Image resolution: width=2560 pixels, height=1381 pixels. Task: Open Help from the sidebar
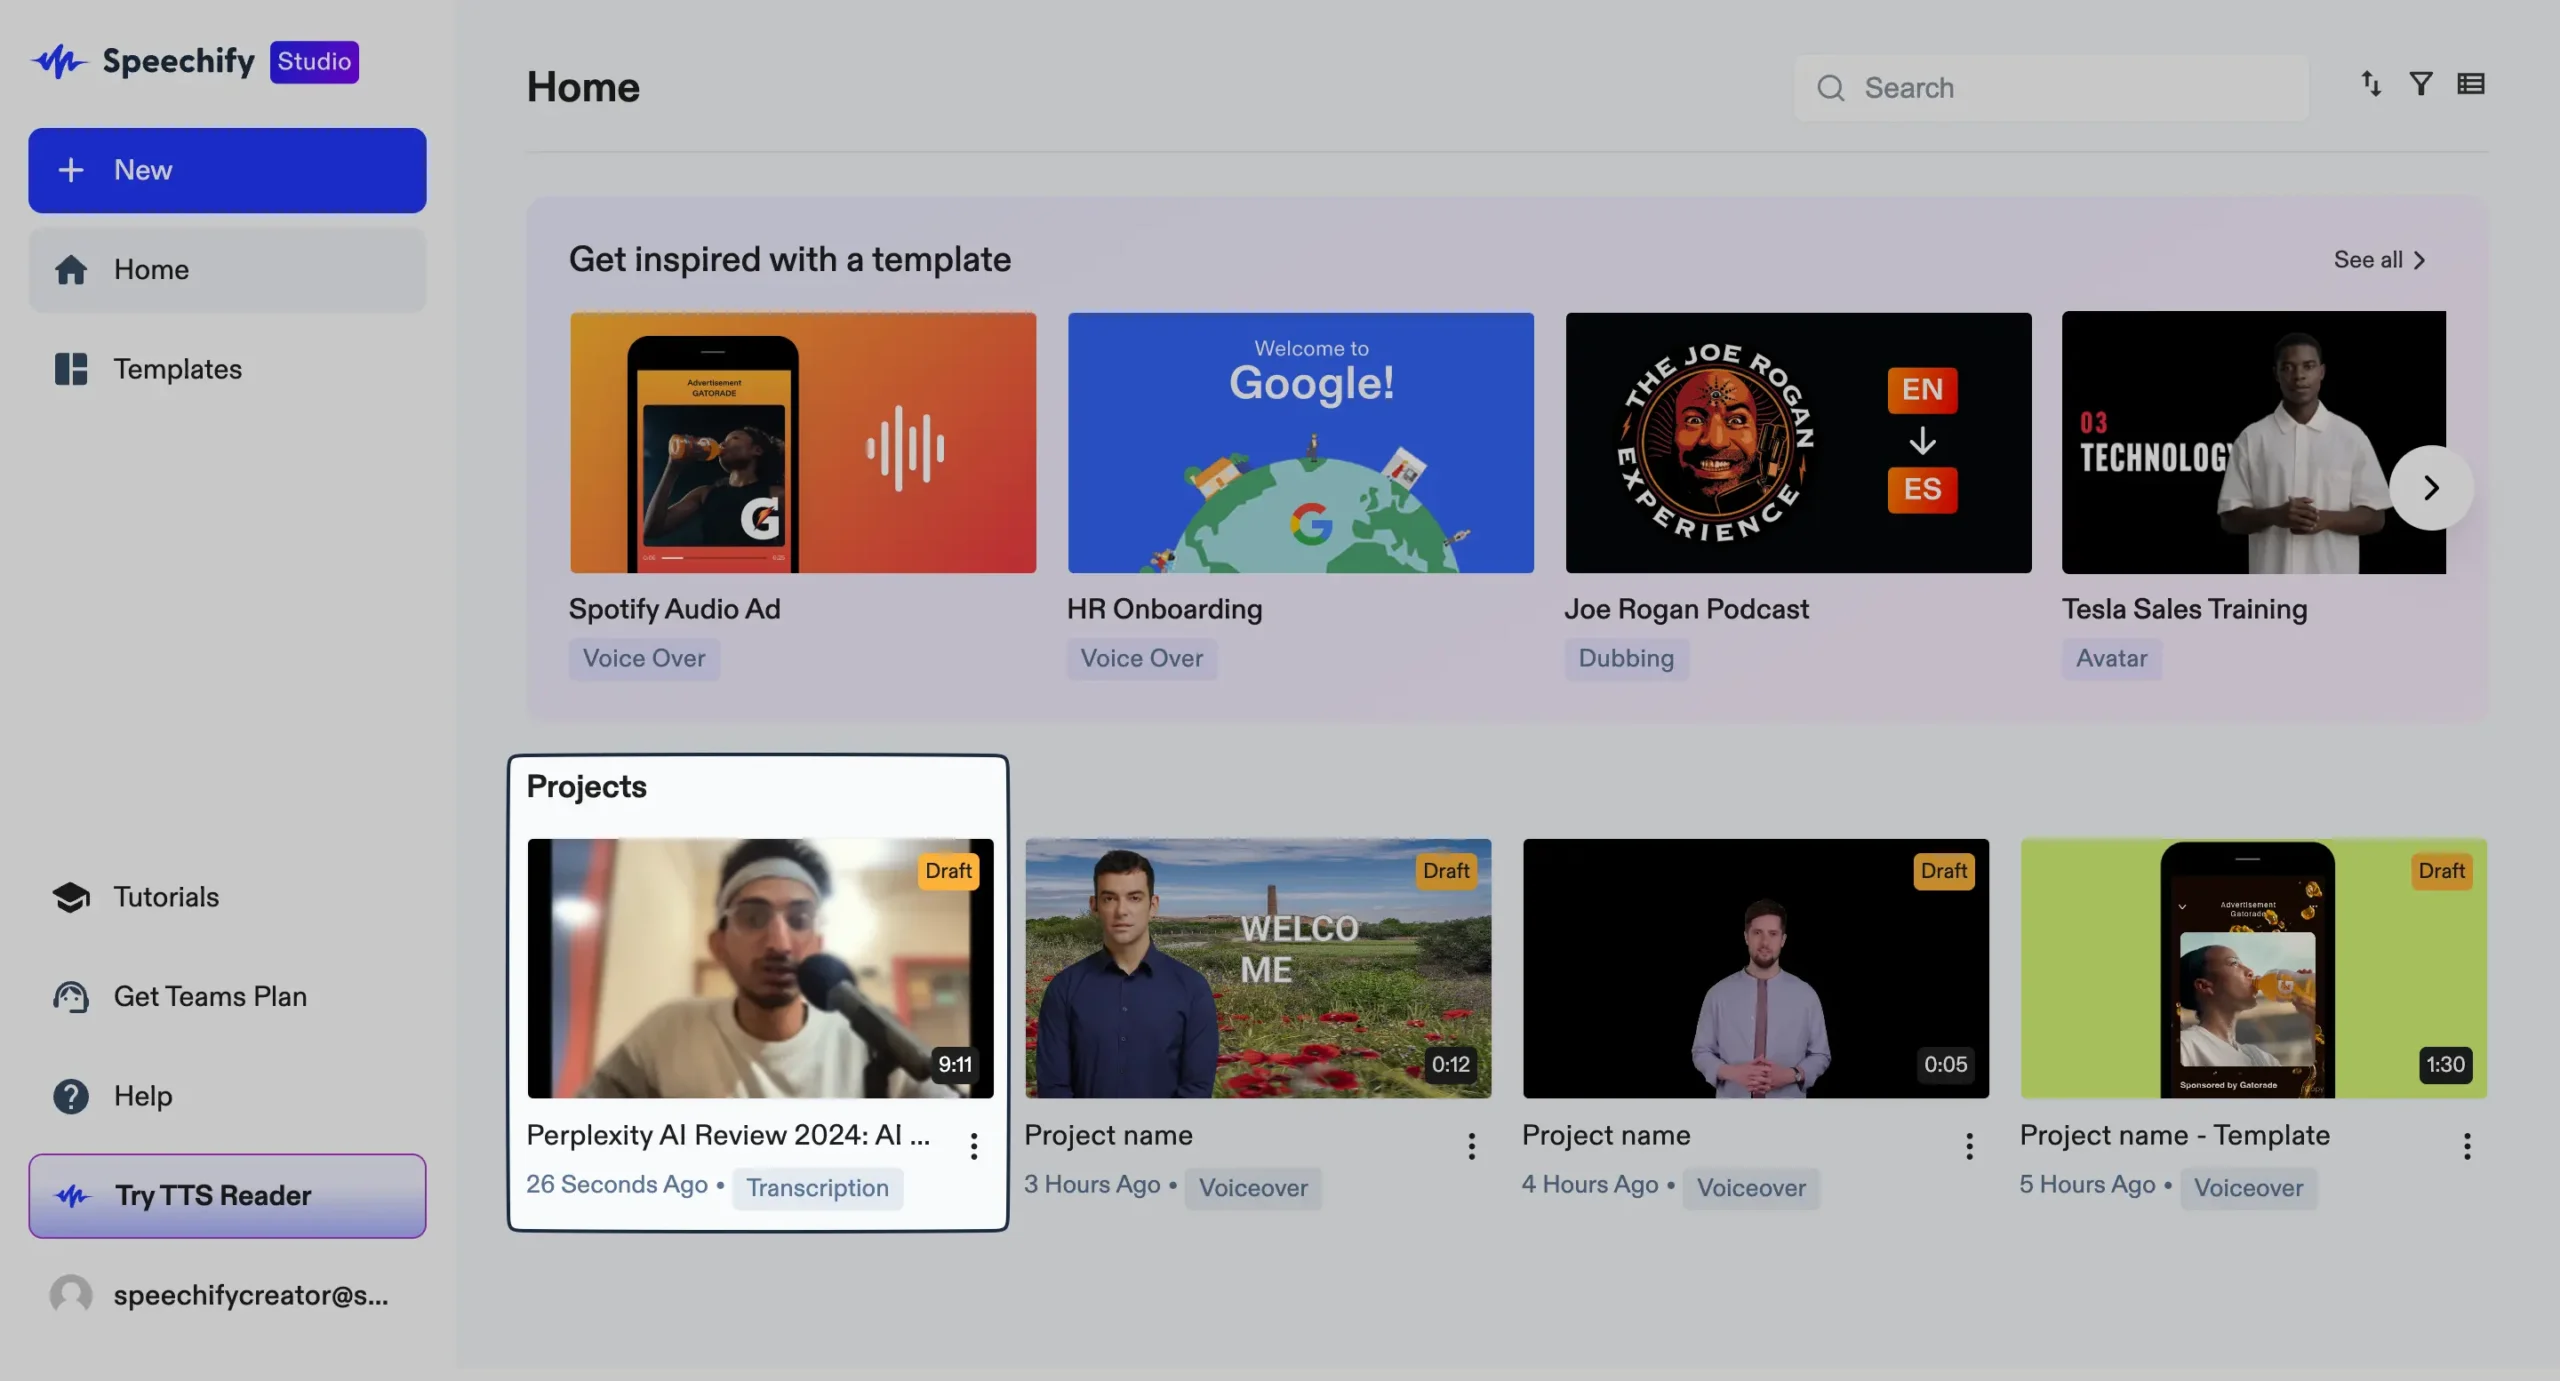click(227, 1096)
